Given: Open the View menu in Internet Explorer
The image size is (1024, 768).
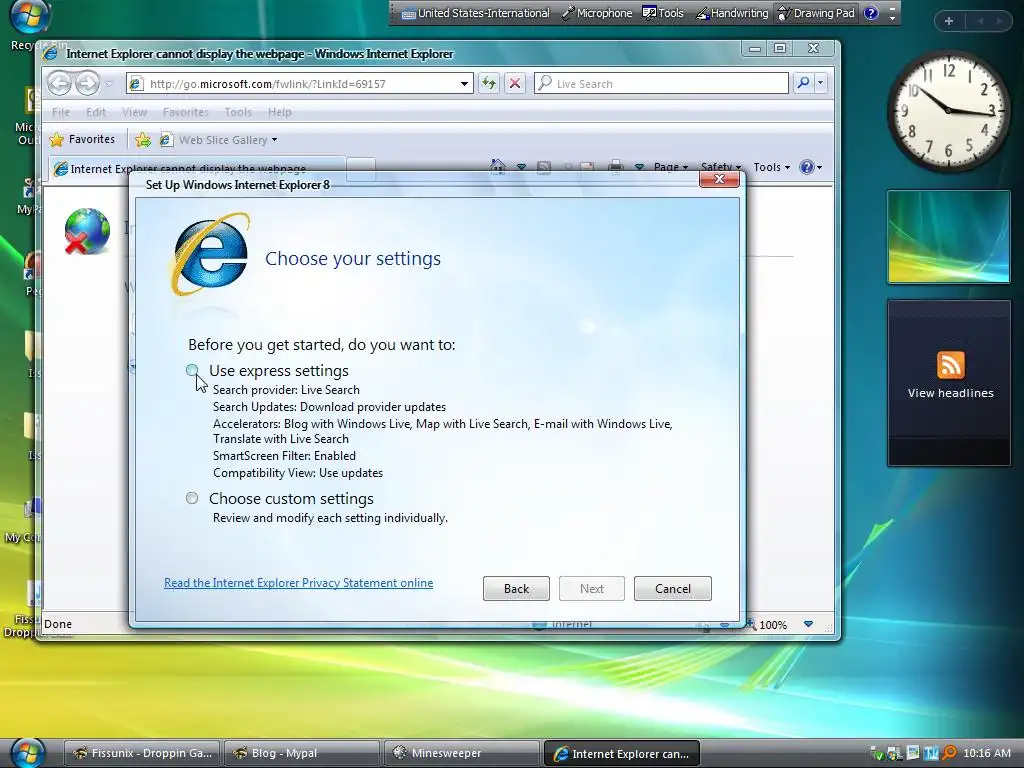Looking at the screenshot, I should [134, 112].
